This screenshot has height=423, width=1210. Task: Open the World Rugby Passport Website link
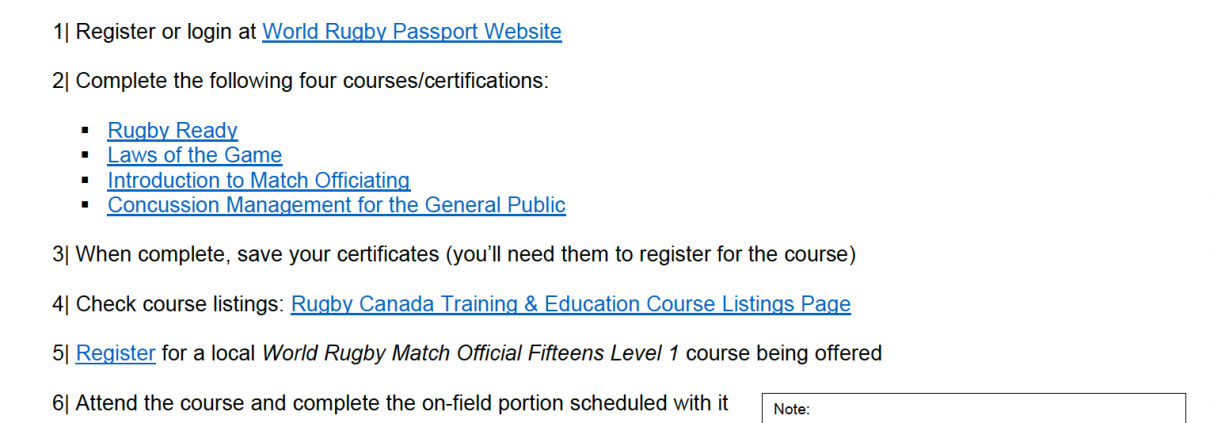pos(412,32)
